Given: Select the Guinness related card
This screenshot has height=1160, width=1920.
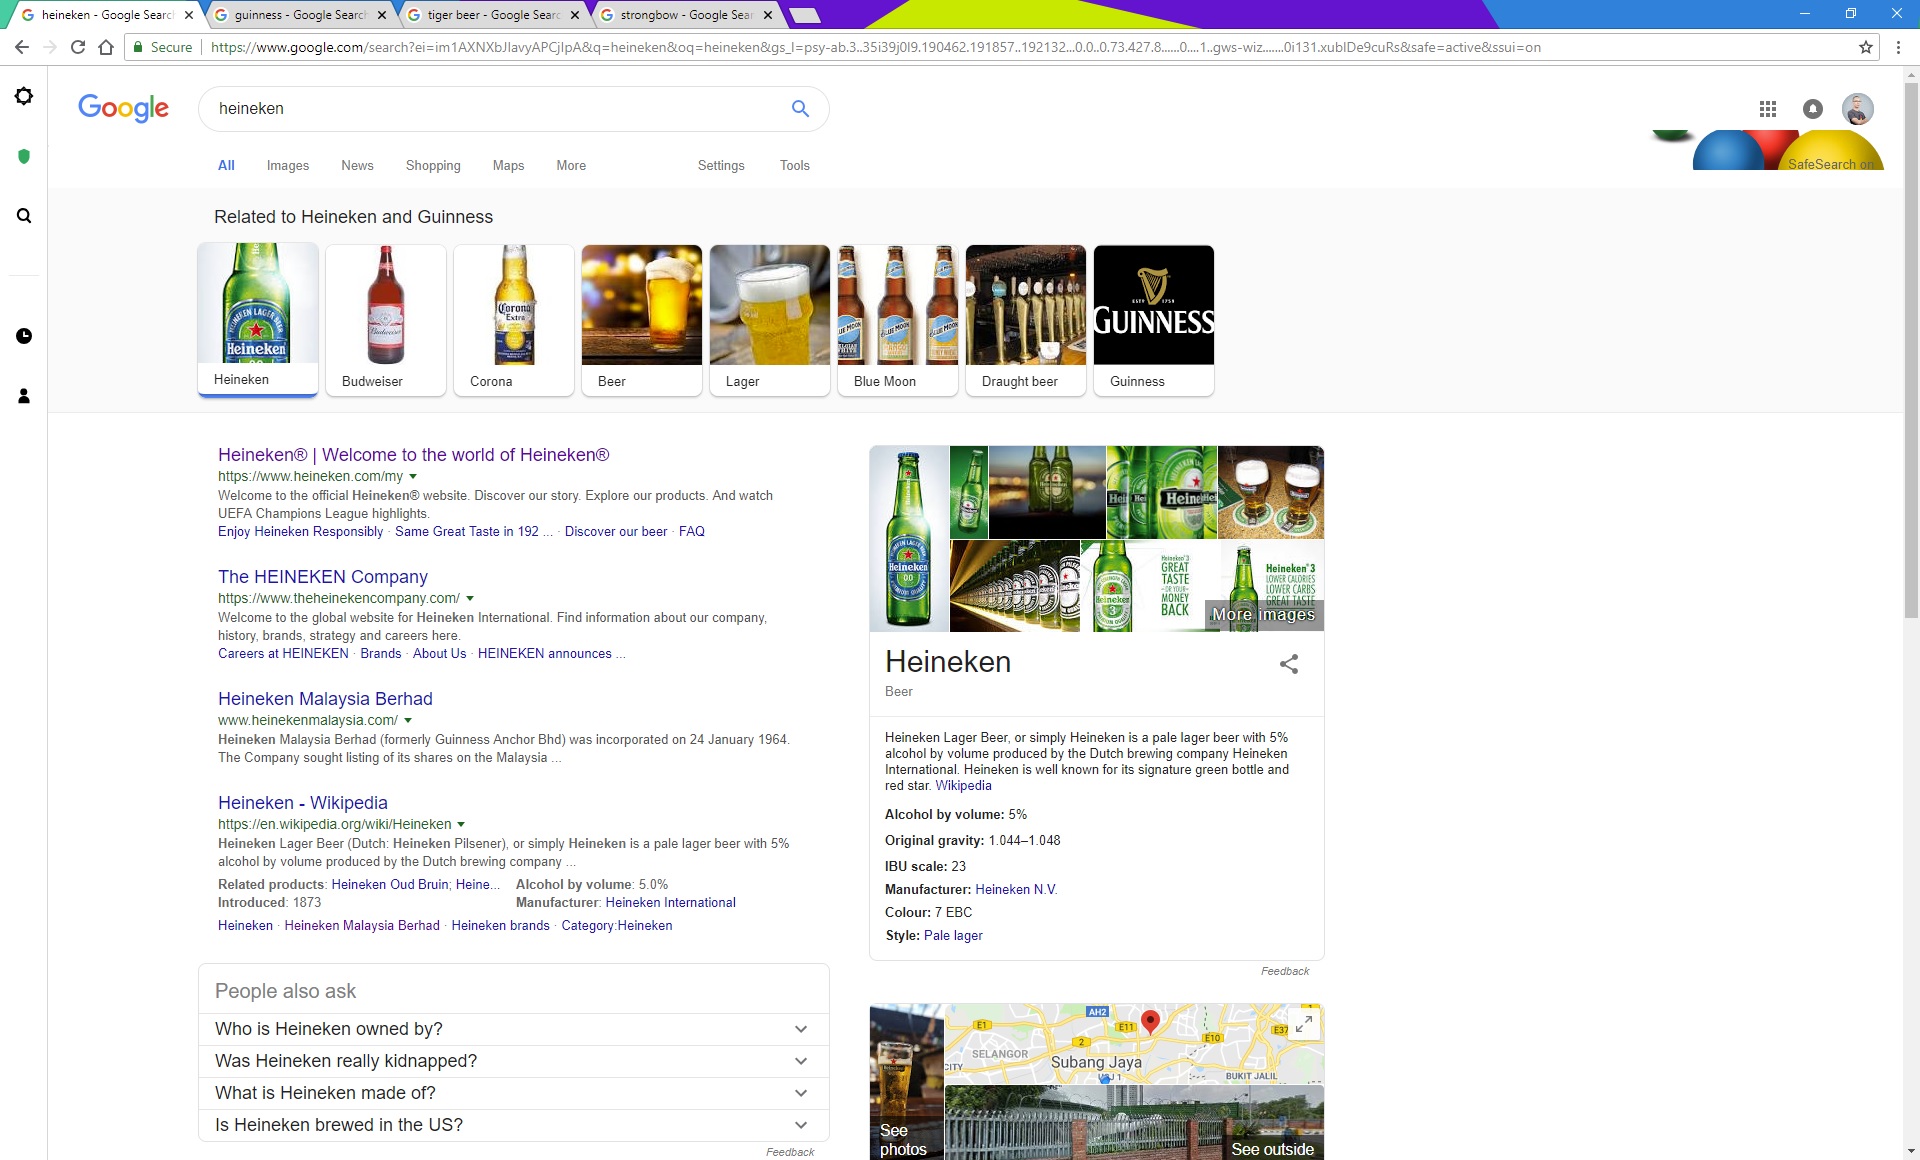Looking at the screenshot, I should click(x=1154, y=320).
